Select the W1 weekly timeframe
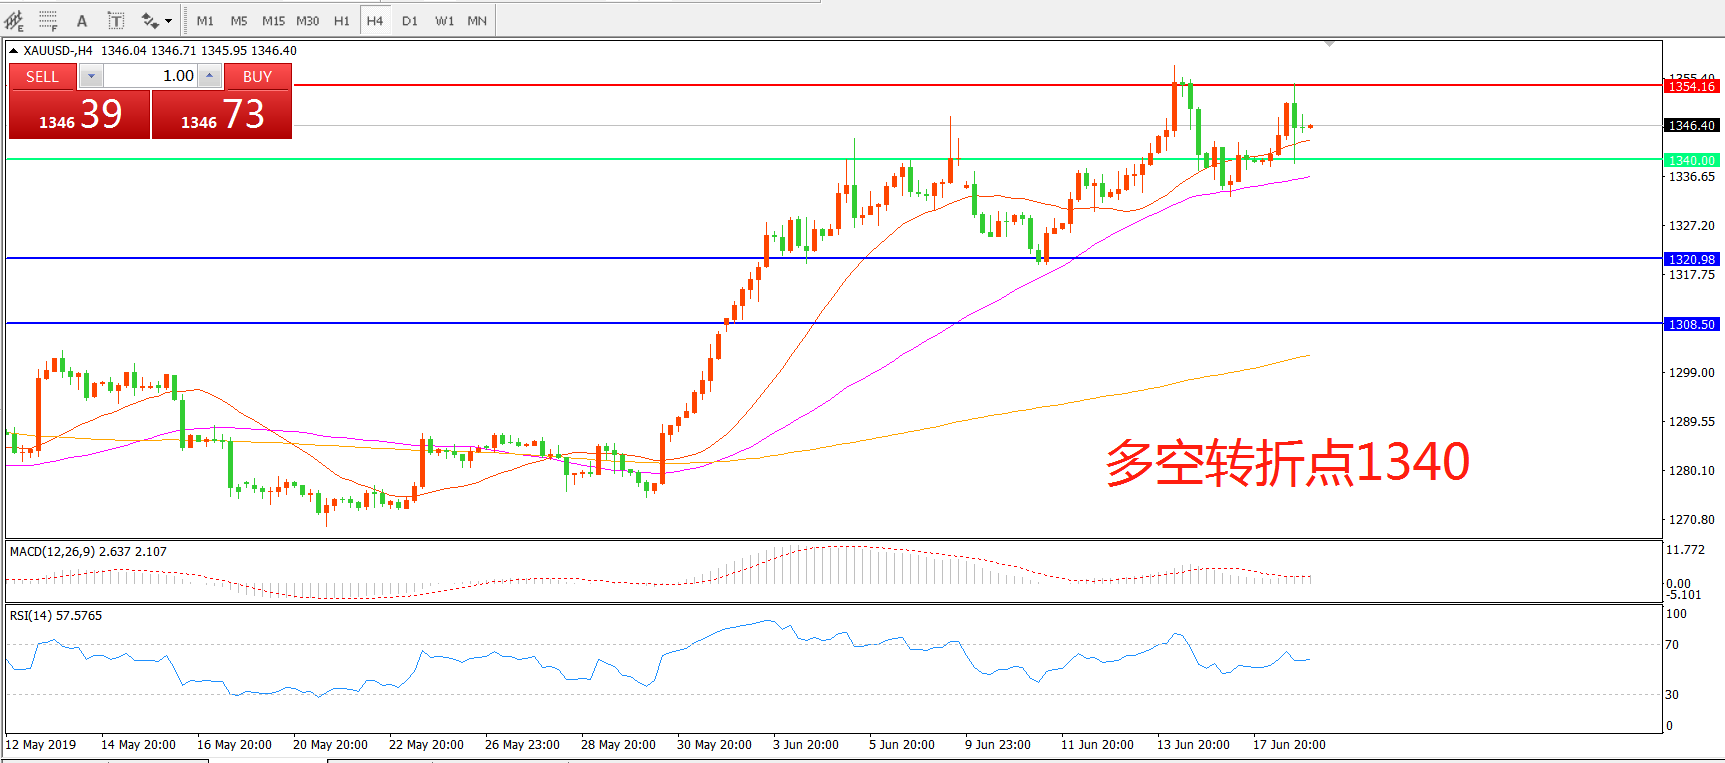1725x763 pixels. 444,20
